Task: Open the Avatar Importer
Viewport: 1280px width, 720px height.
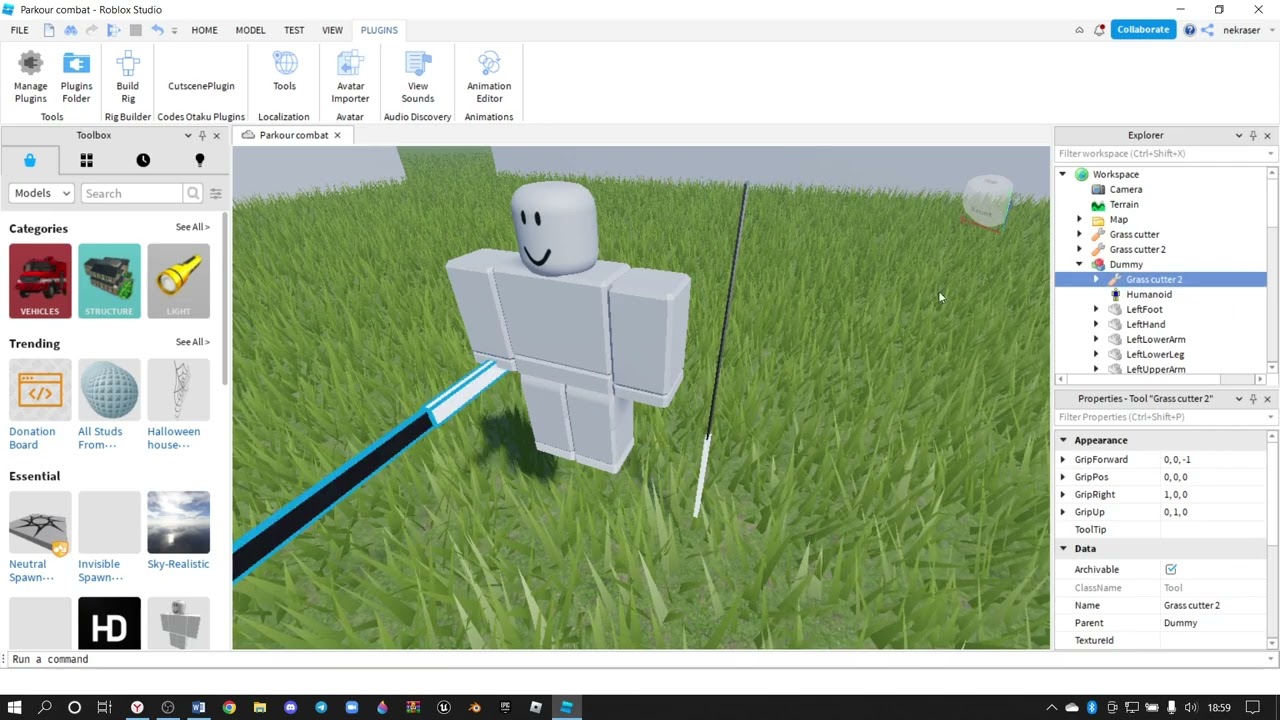Action: coord(350,78)
